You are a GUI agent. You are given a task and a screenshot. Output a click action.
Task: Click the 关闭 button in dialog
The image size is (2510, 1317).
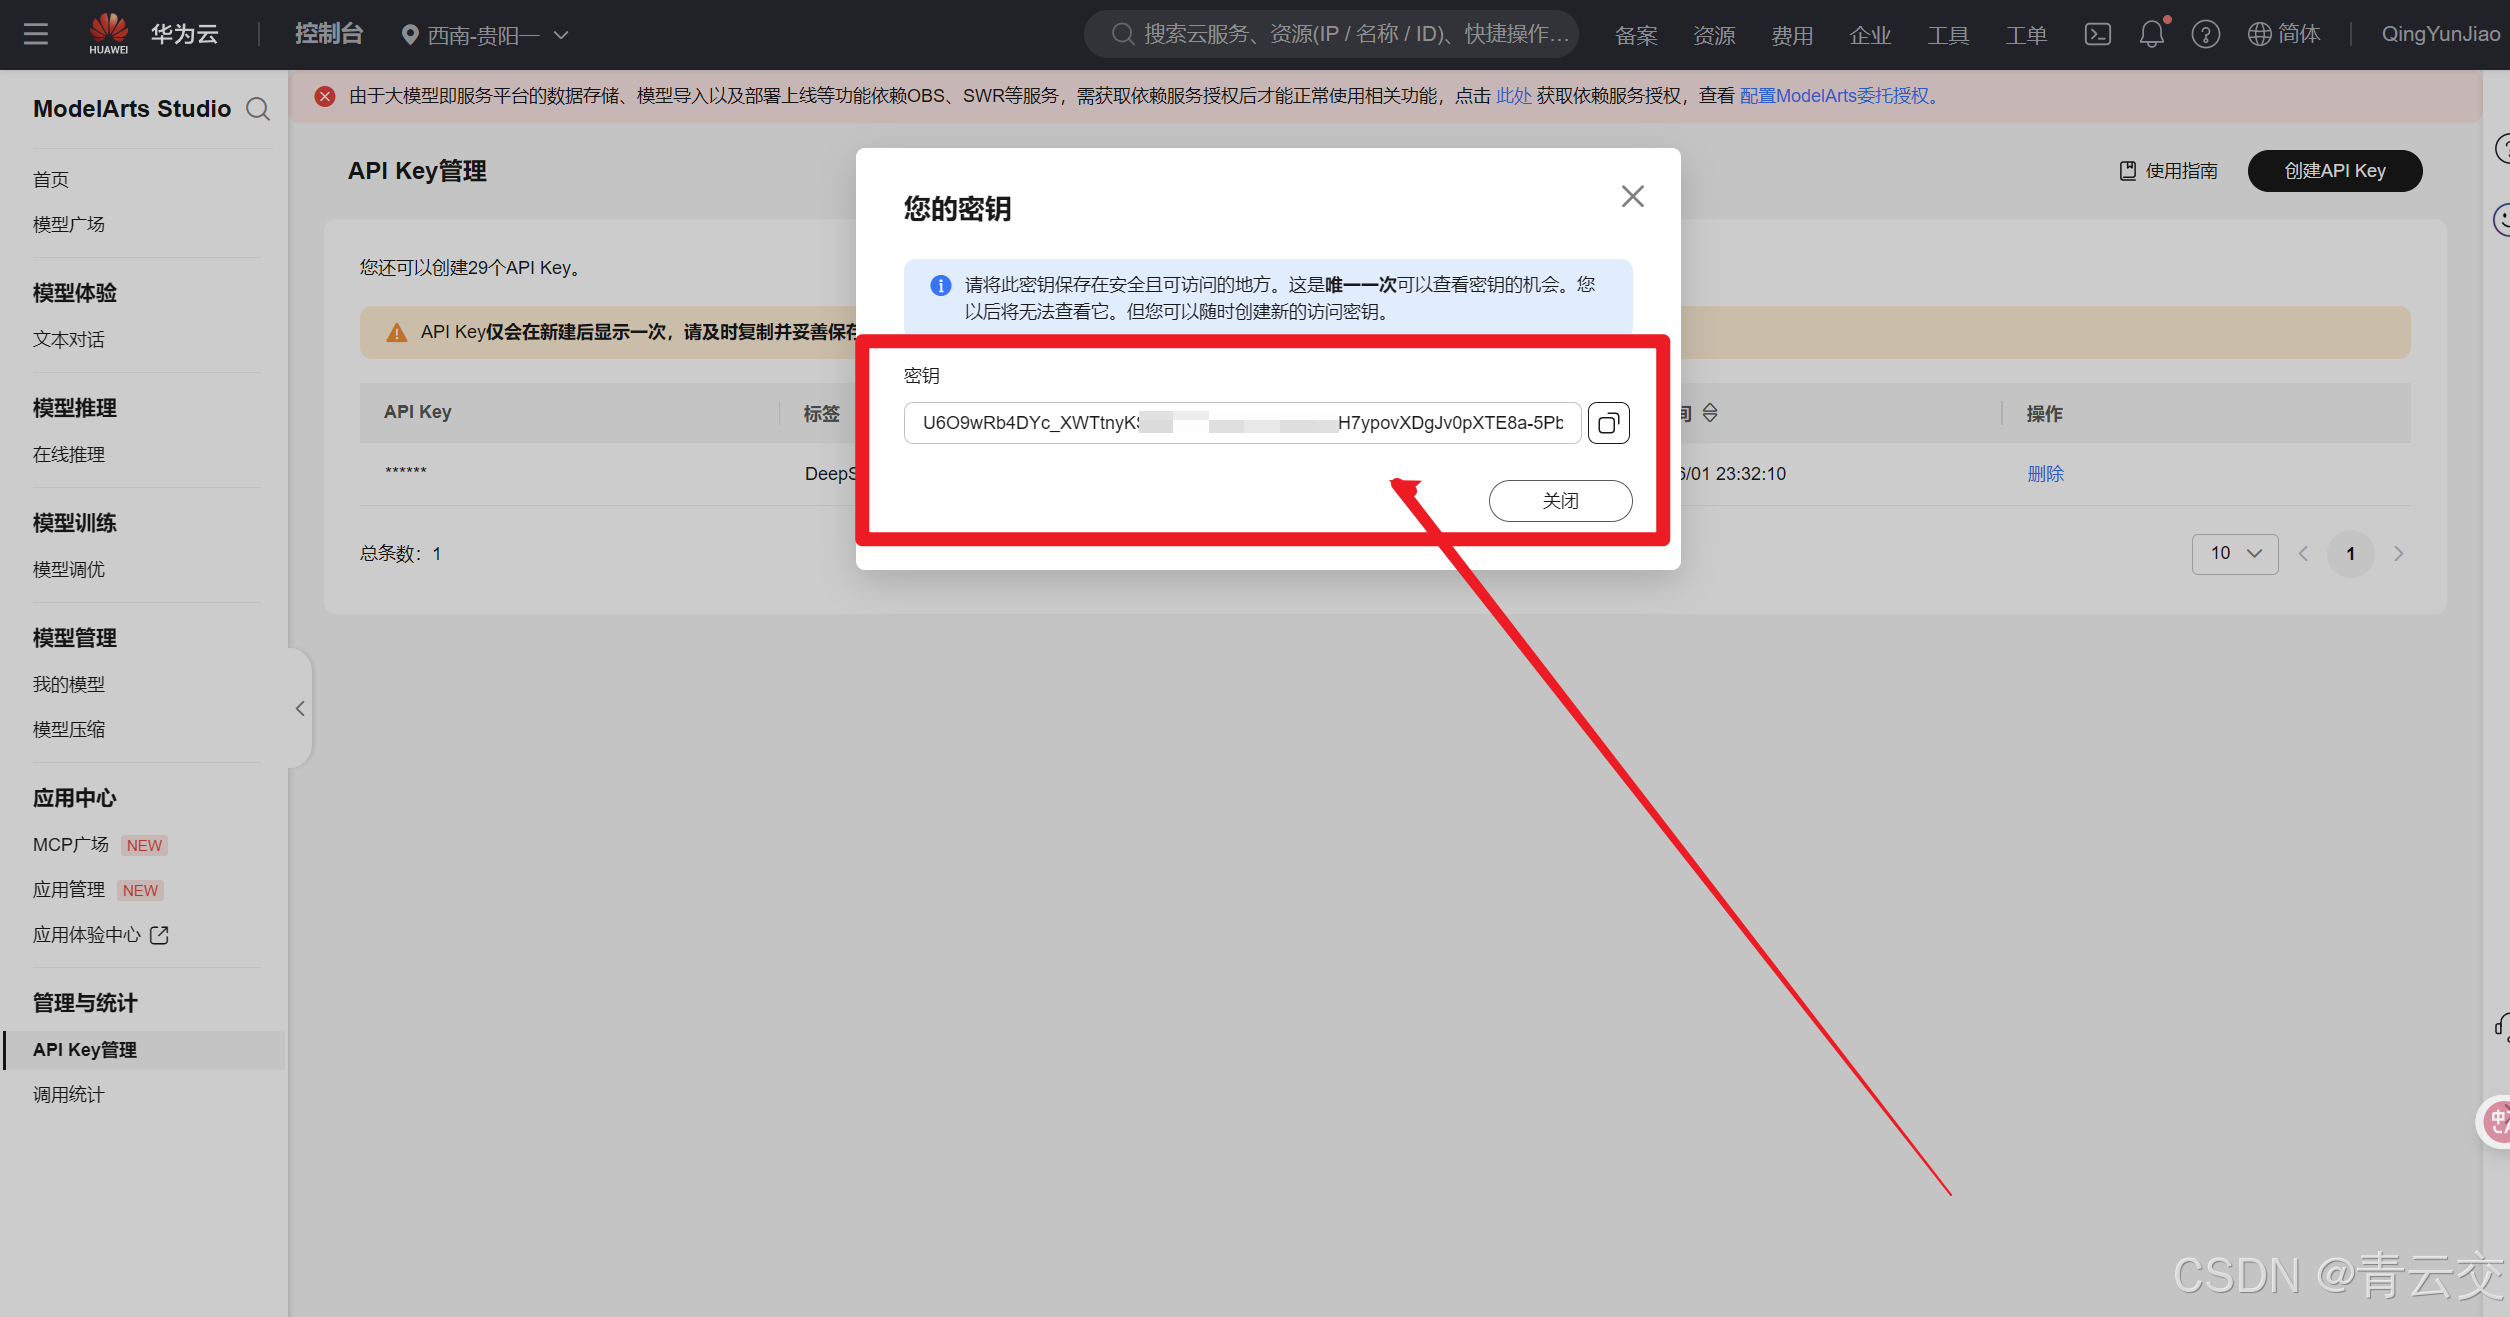1561,501
